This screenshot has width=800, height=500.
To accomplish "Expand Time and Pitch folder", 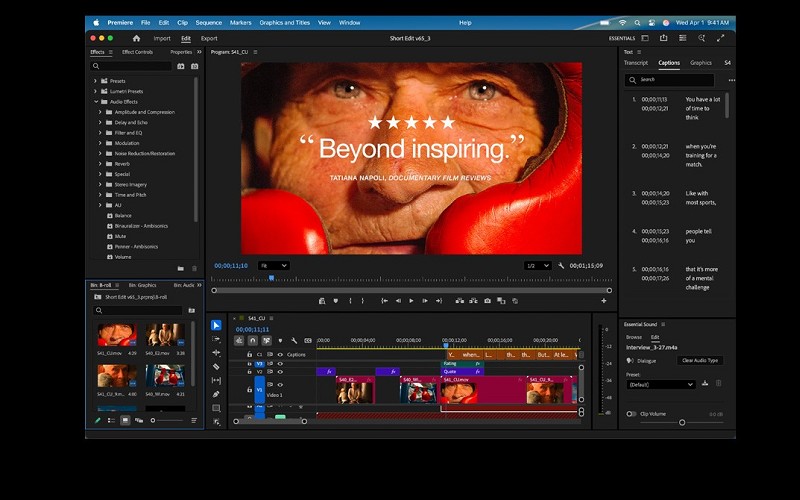I will 100,195.
